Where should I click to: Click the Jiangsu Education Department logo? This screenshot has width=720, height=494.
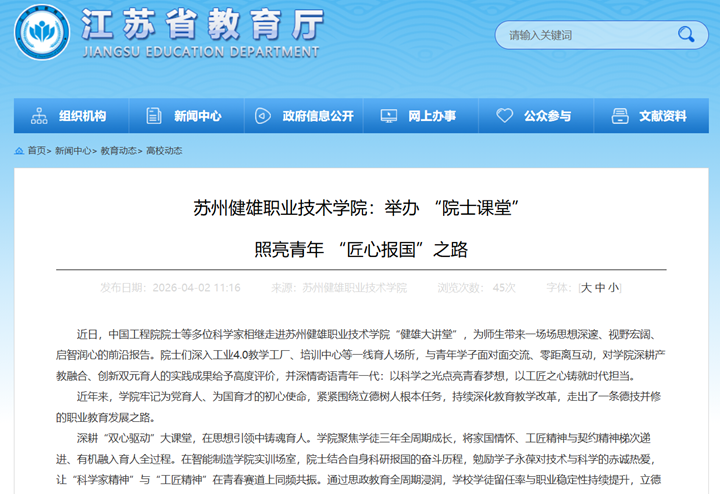pos(41,33)
